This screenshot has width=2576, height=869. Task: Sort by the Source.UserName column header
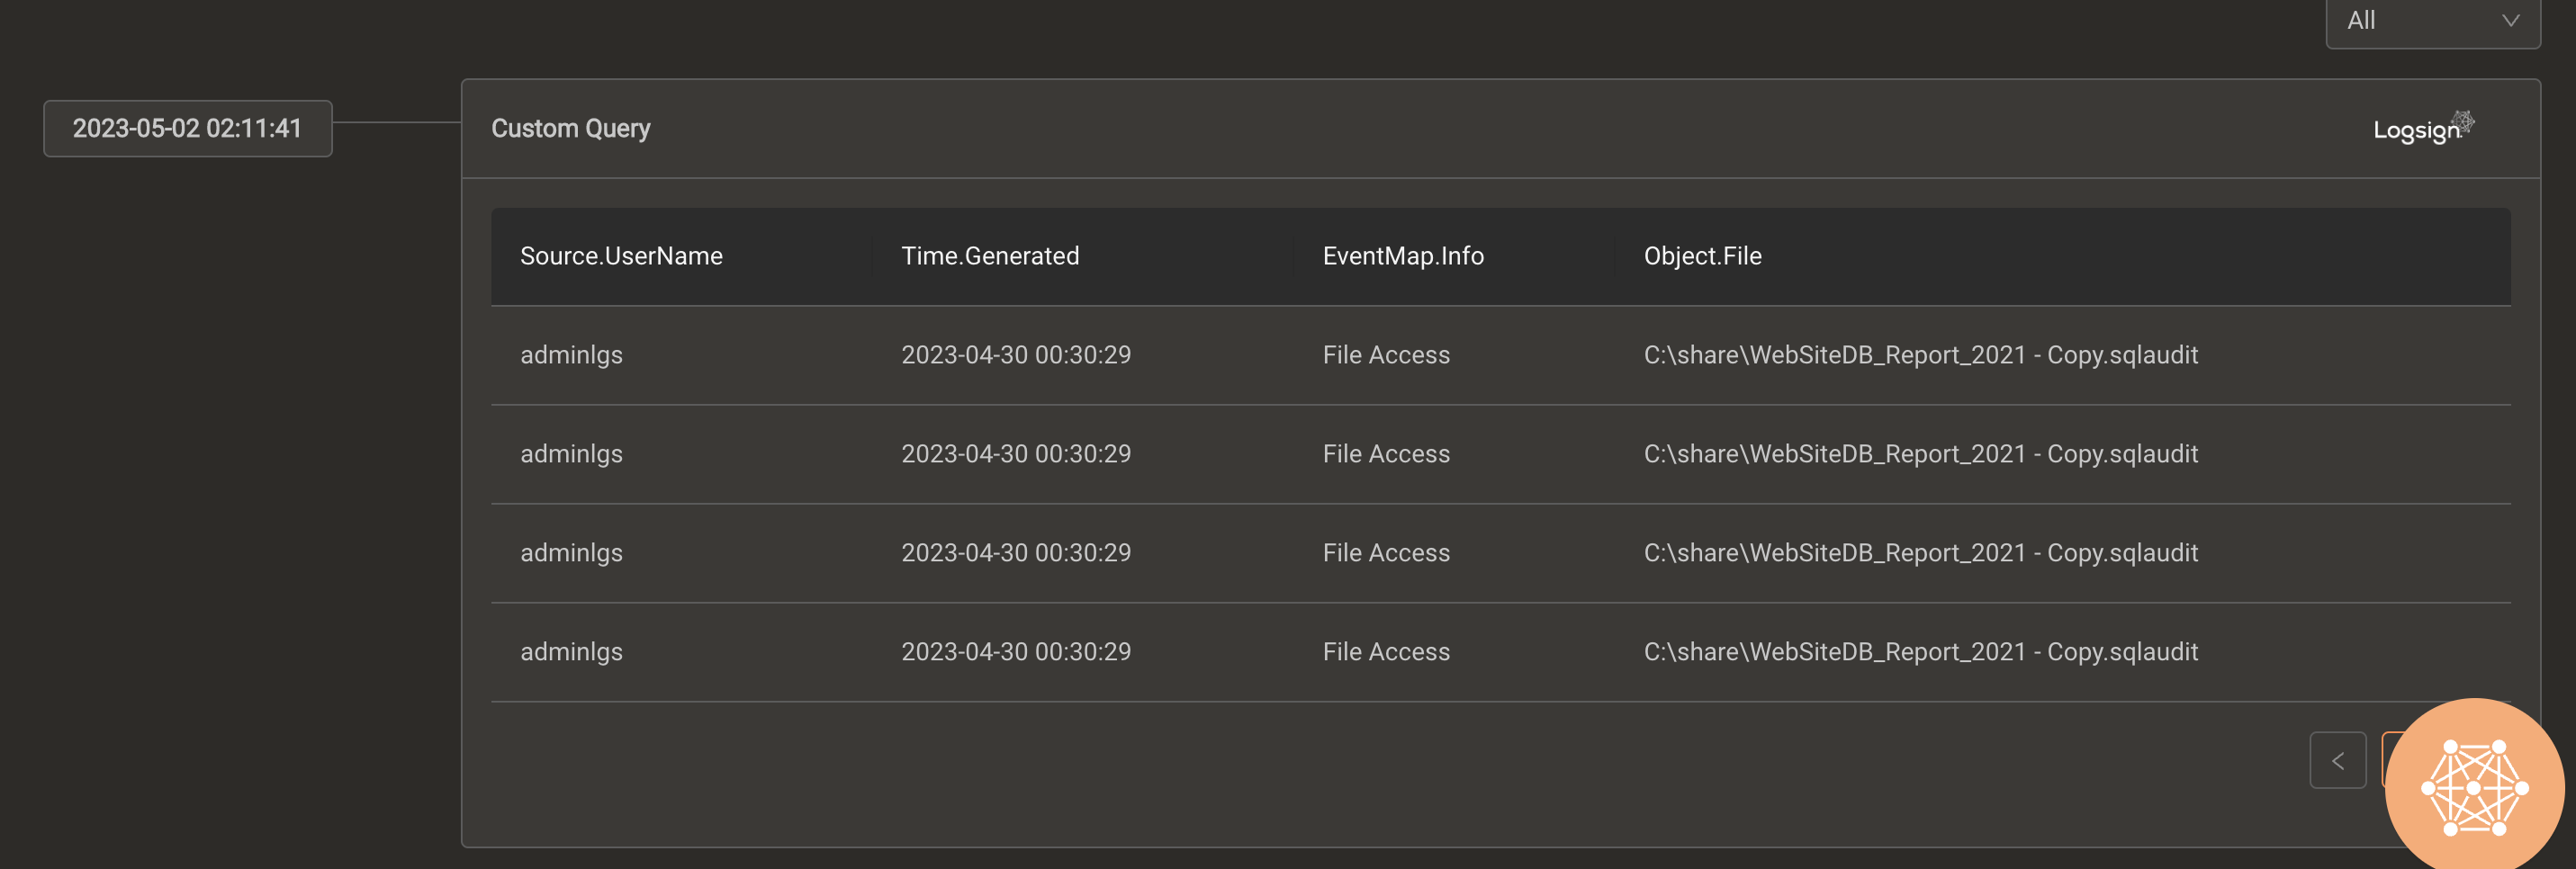pyautogui.click(x=621, y=256)
